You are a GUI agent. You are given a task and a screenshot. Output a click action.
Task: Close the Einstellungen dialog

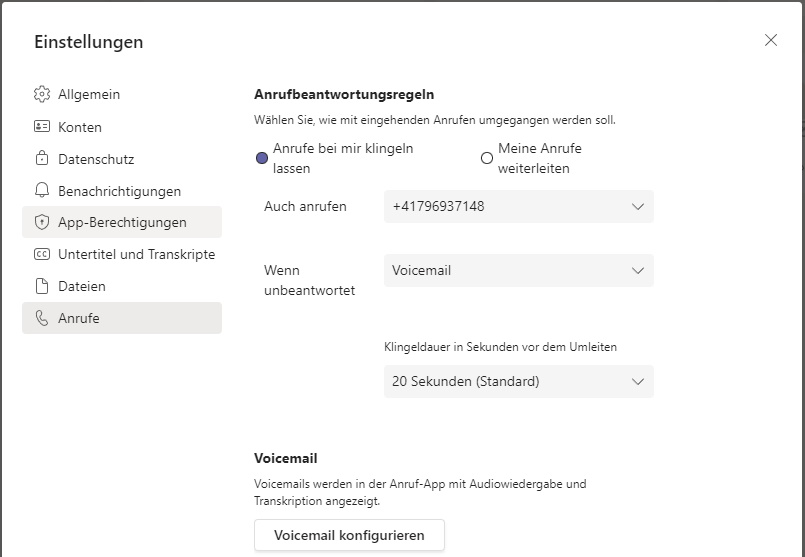(771, 40)
